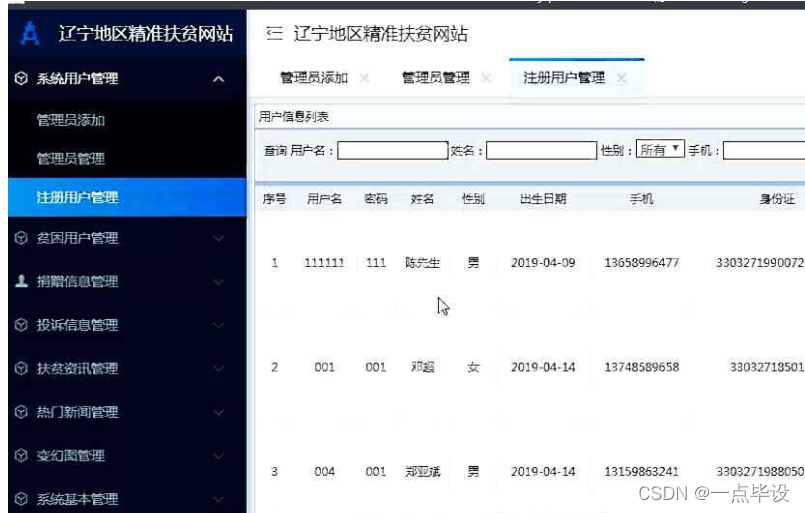Screen dimensions: 805x513
Task: Click phone number 13159863241
Action: pyautogui.click(x=642, y=471)
